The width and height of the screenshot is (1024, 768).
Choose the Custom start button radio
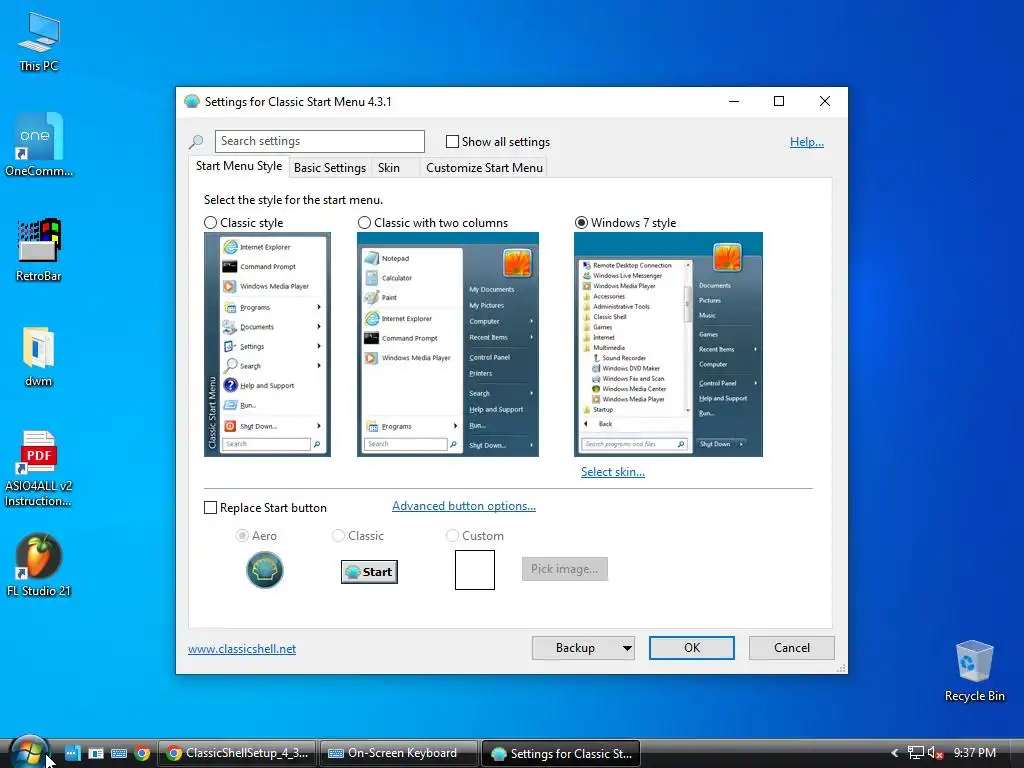pos(452,536)
